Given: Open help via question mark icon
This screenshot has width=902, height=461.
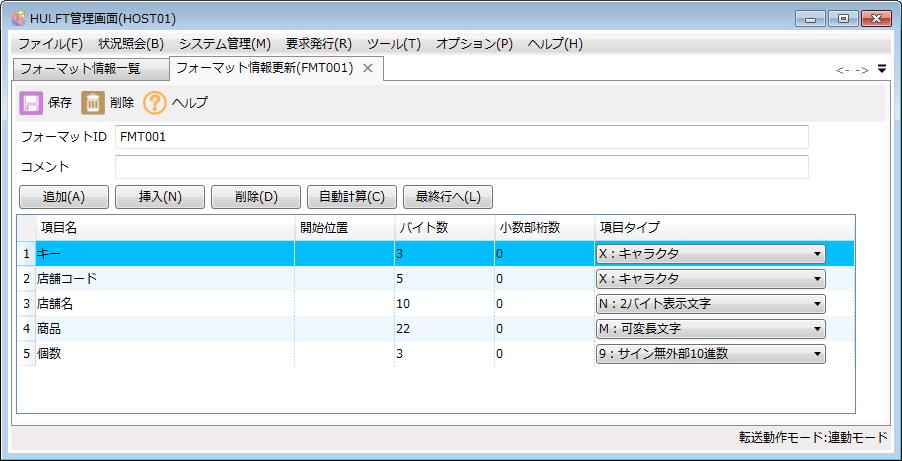Looking at the screenshot, I should click(x=154, y=103).
